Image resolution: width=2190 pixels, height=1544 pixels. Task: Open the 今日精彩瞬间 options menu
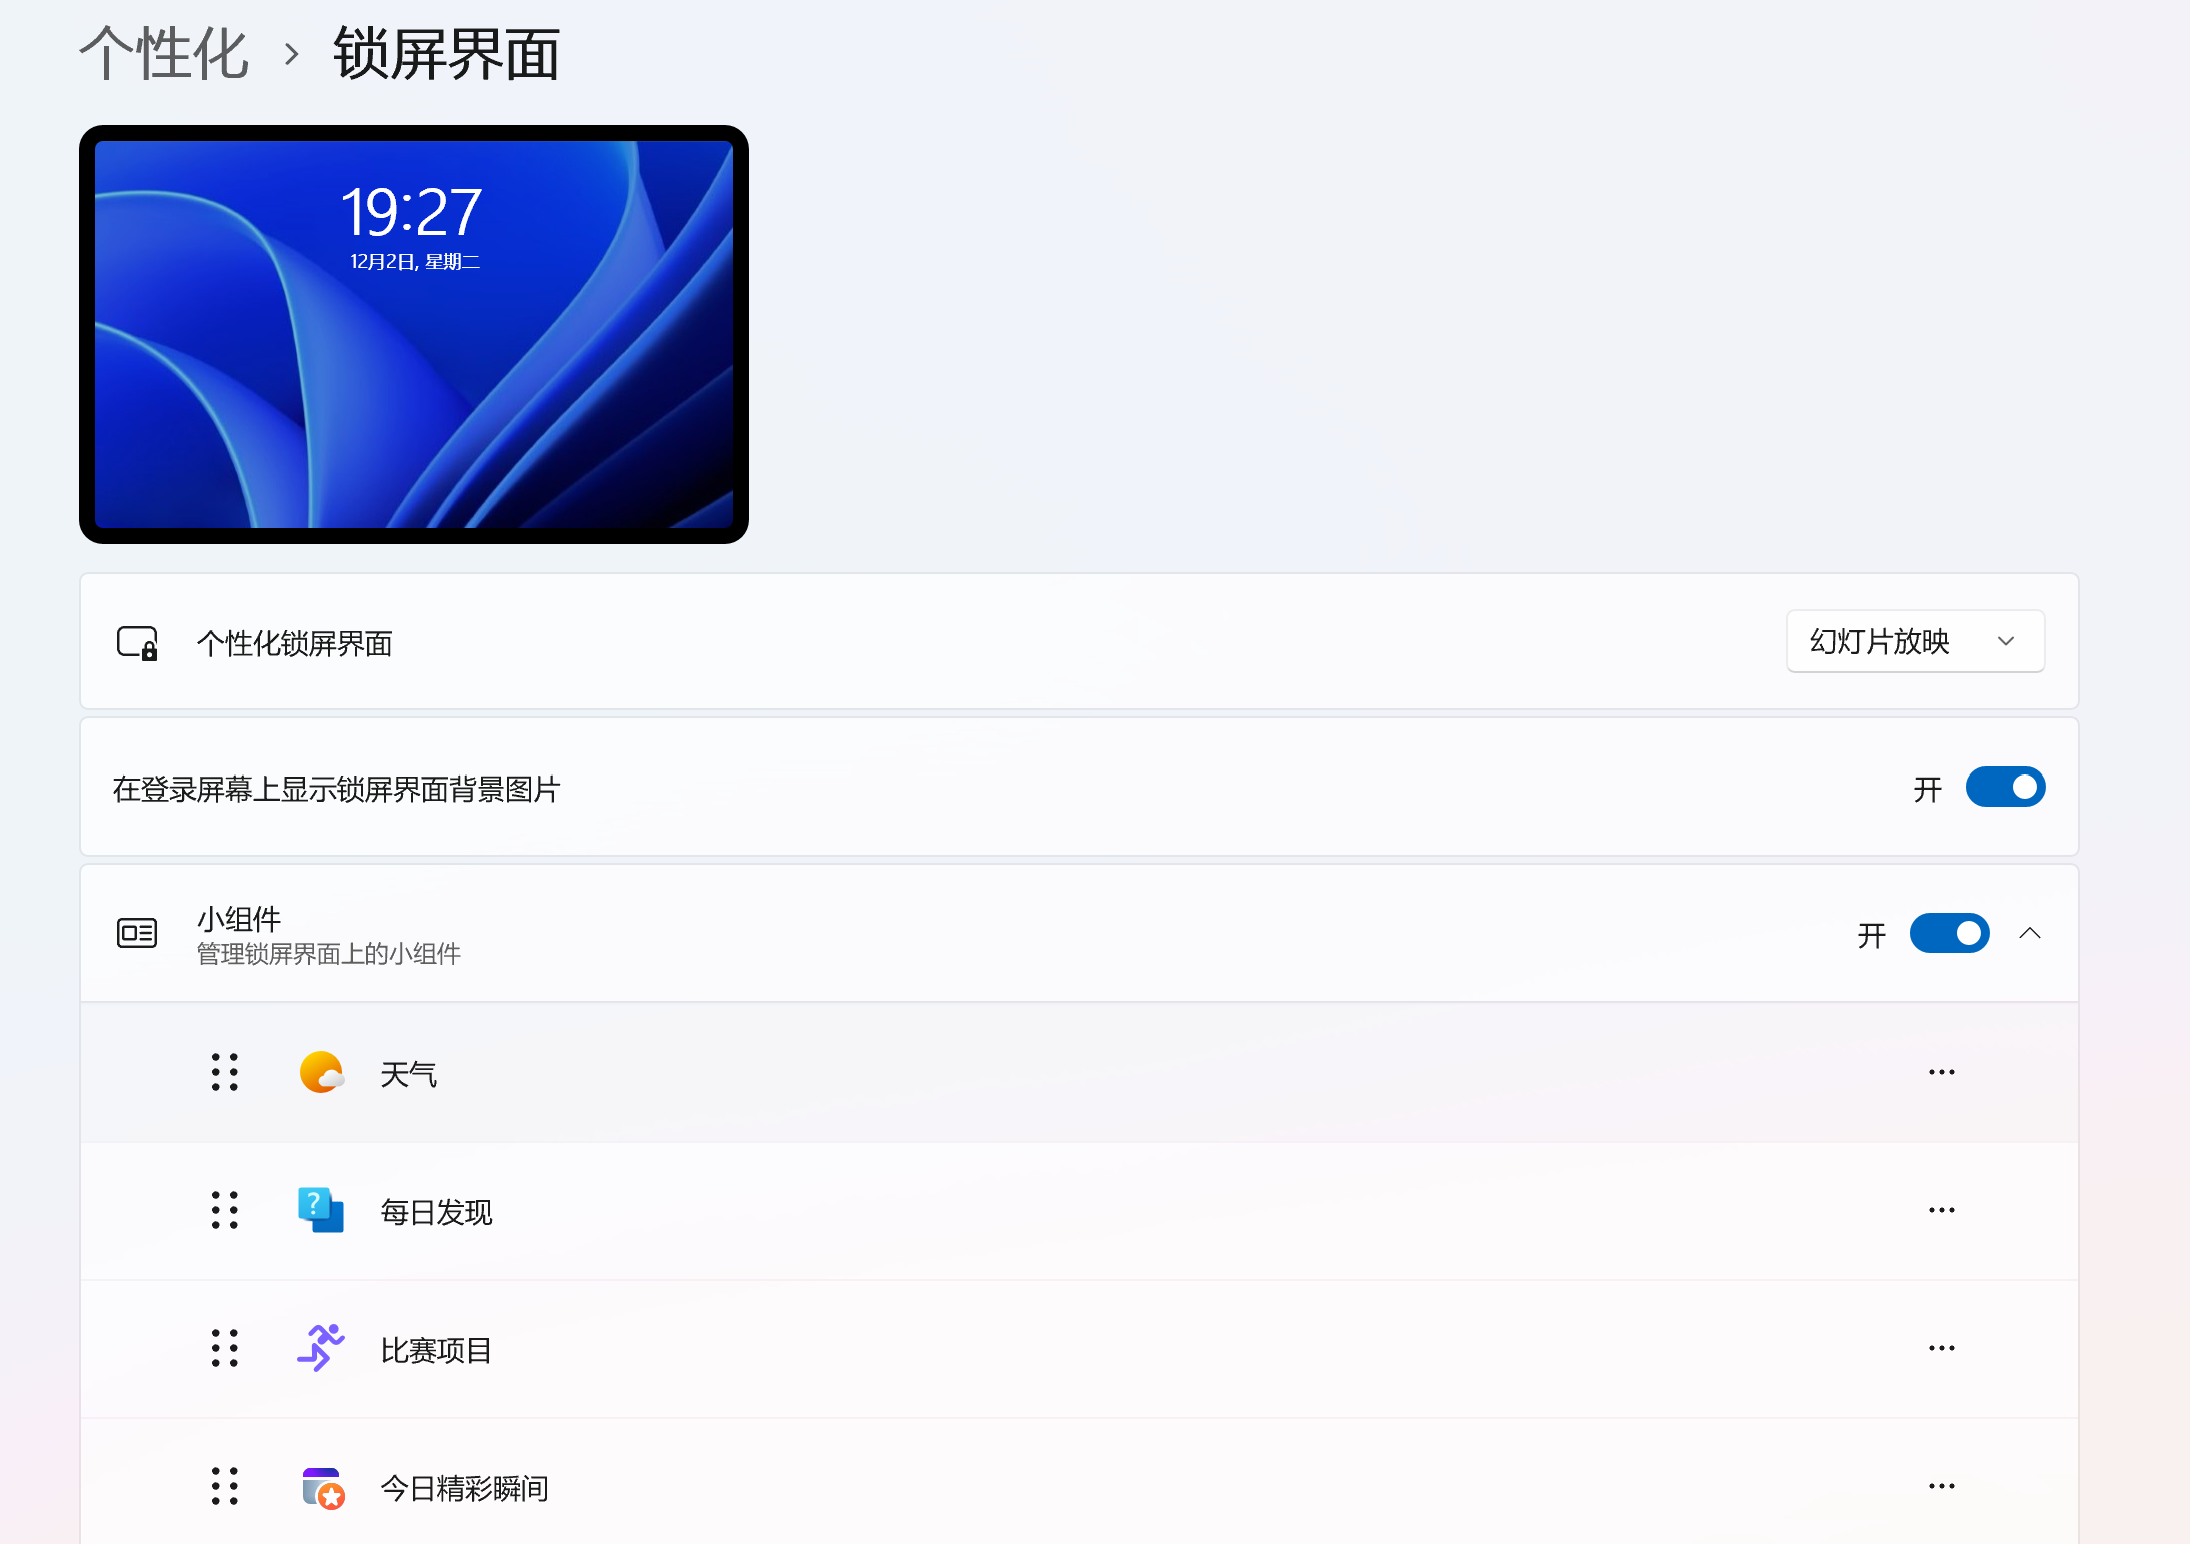[1941, 1487]
